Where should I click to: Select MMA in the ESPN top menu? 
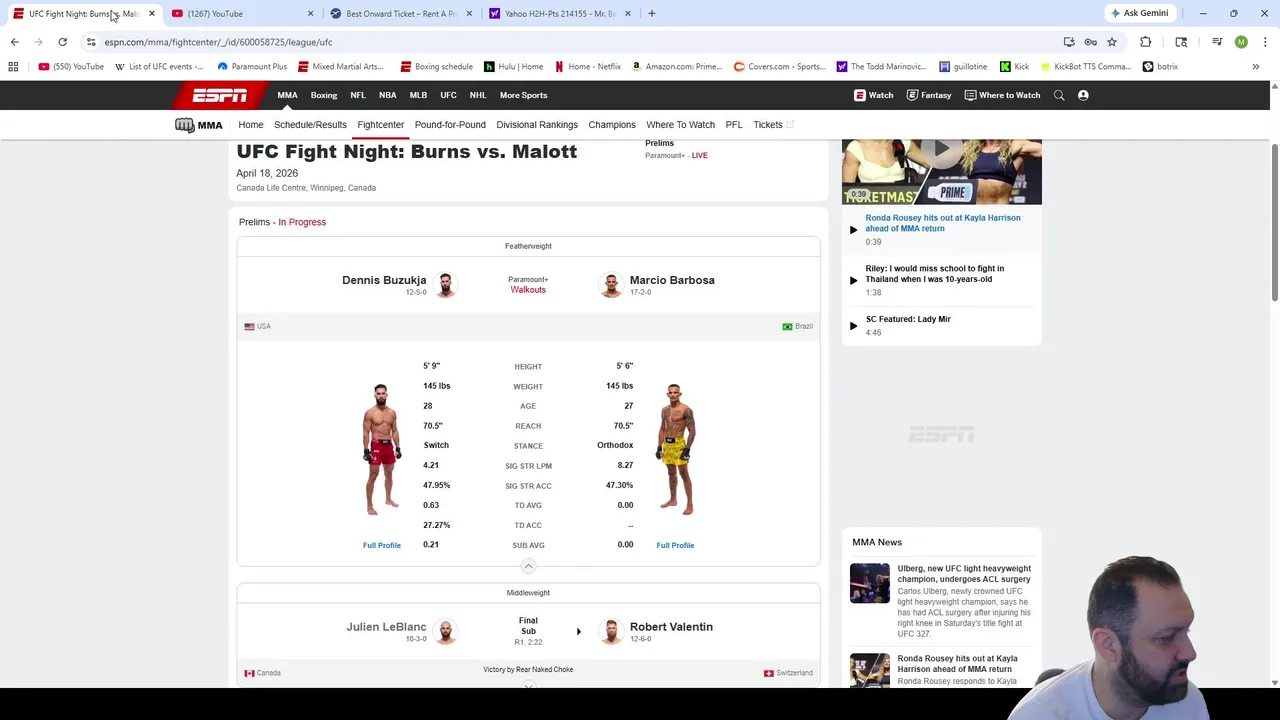coord(287,95)
